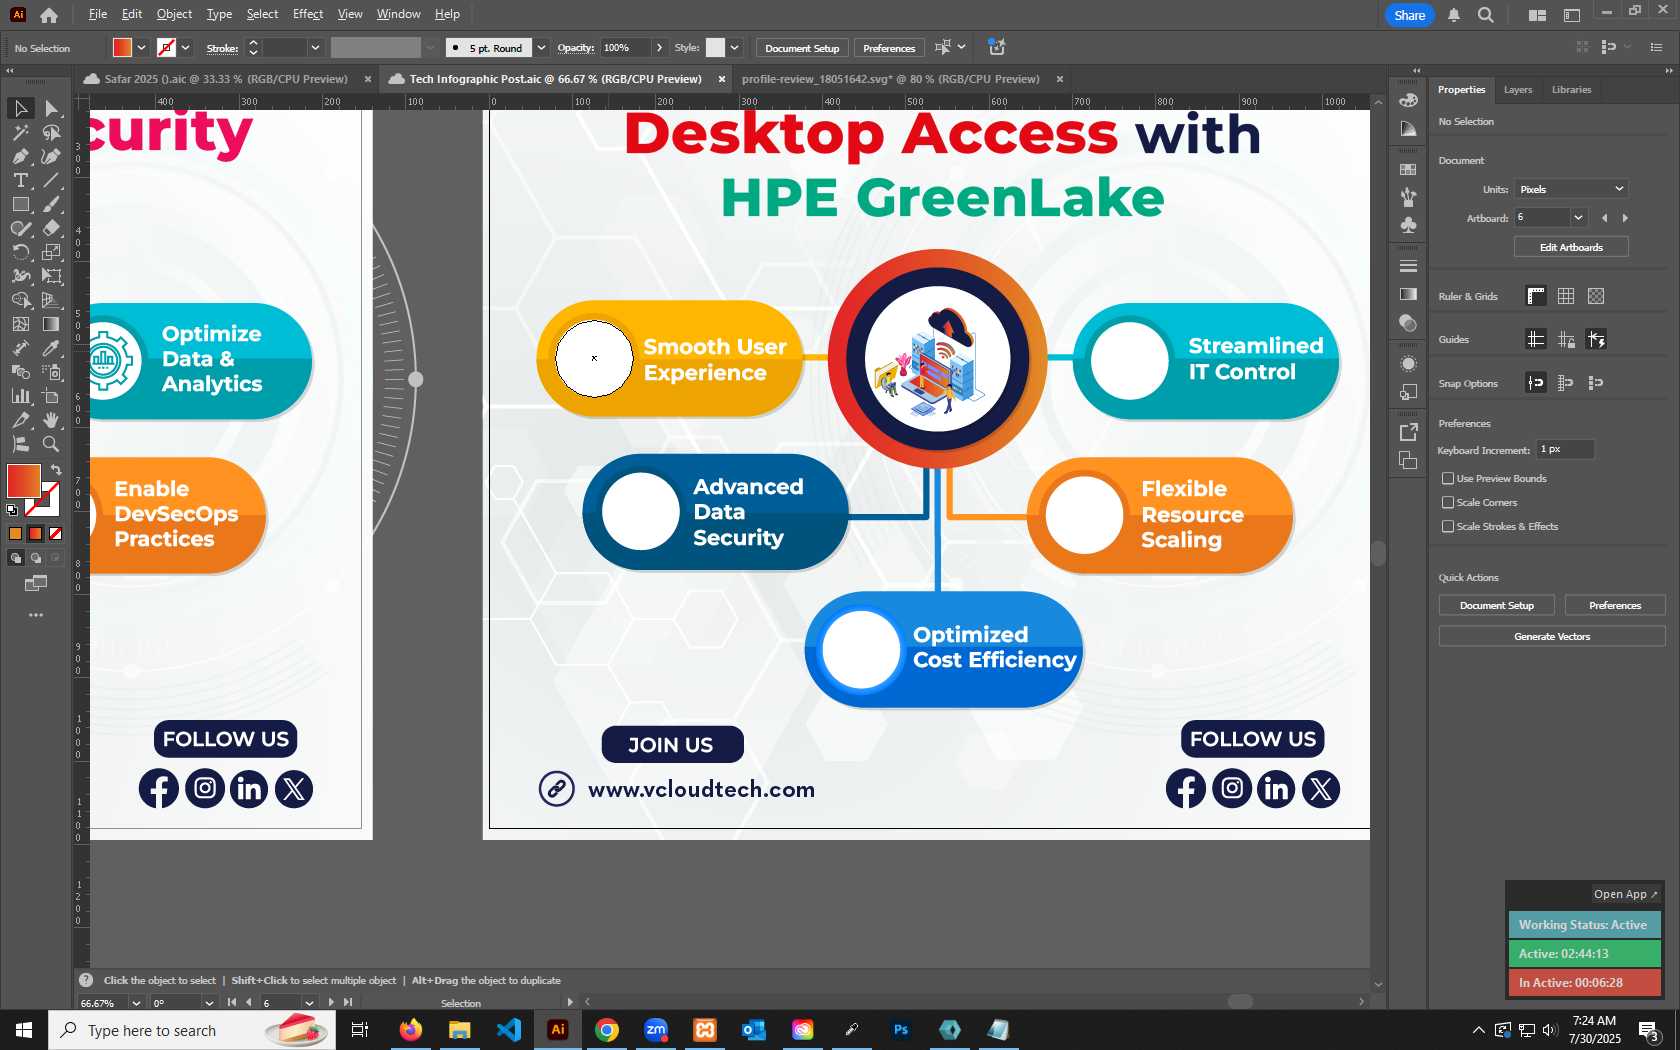This screenshot has width=1680, height=1050.
Task: Select the Eyedropper tool
Action: [52, 348]
